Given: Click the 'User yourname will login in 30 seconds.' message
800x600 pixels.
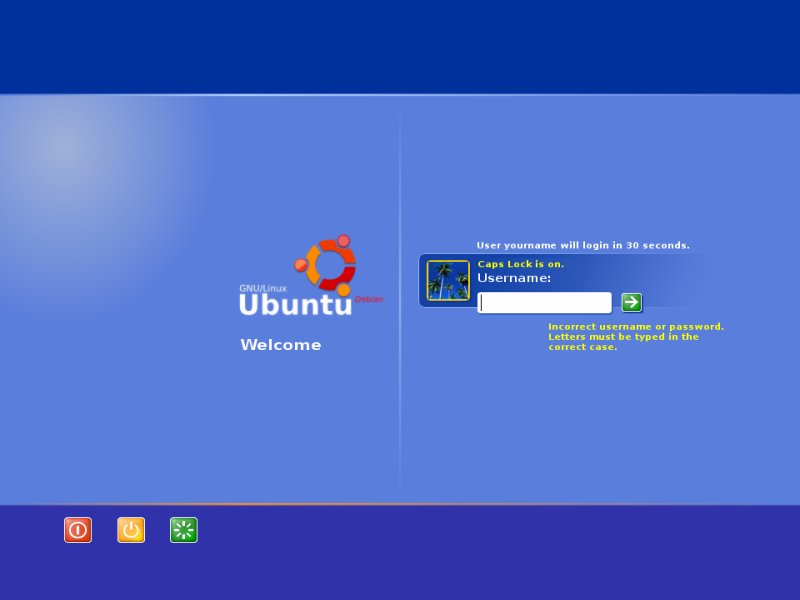Looking at the screenshot, I should pos(583,245).
